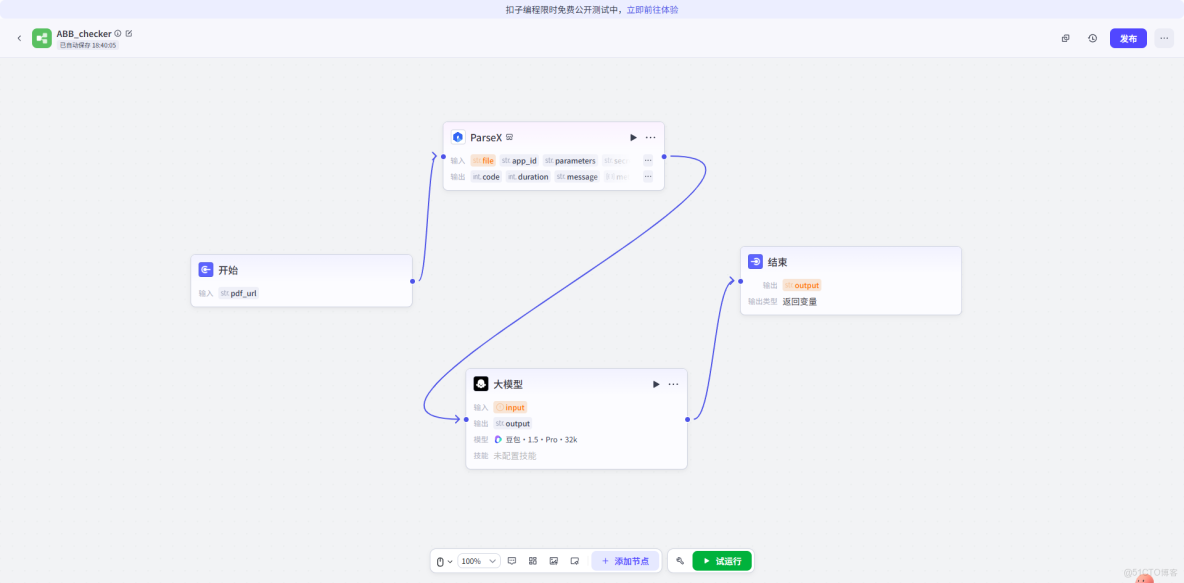Click the auto-layout icon in the bottom toolbar
This screenshot has width=1184, height=583.
click(533, 560)
